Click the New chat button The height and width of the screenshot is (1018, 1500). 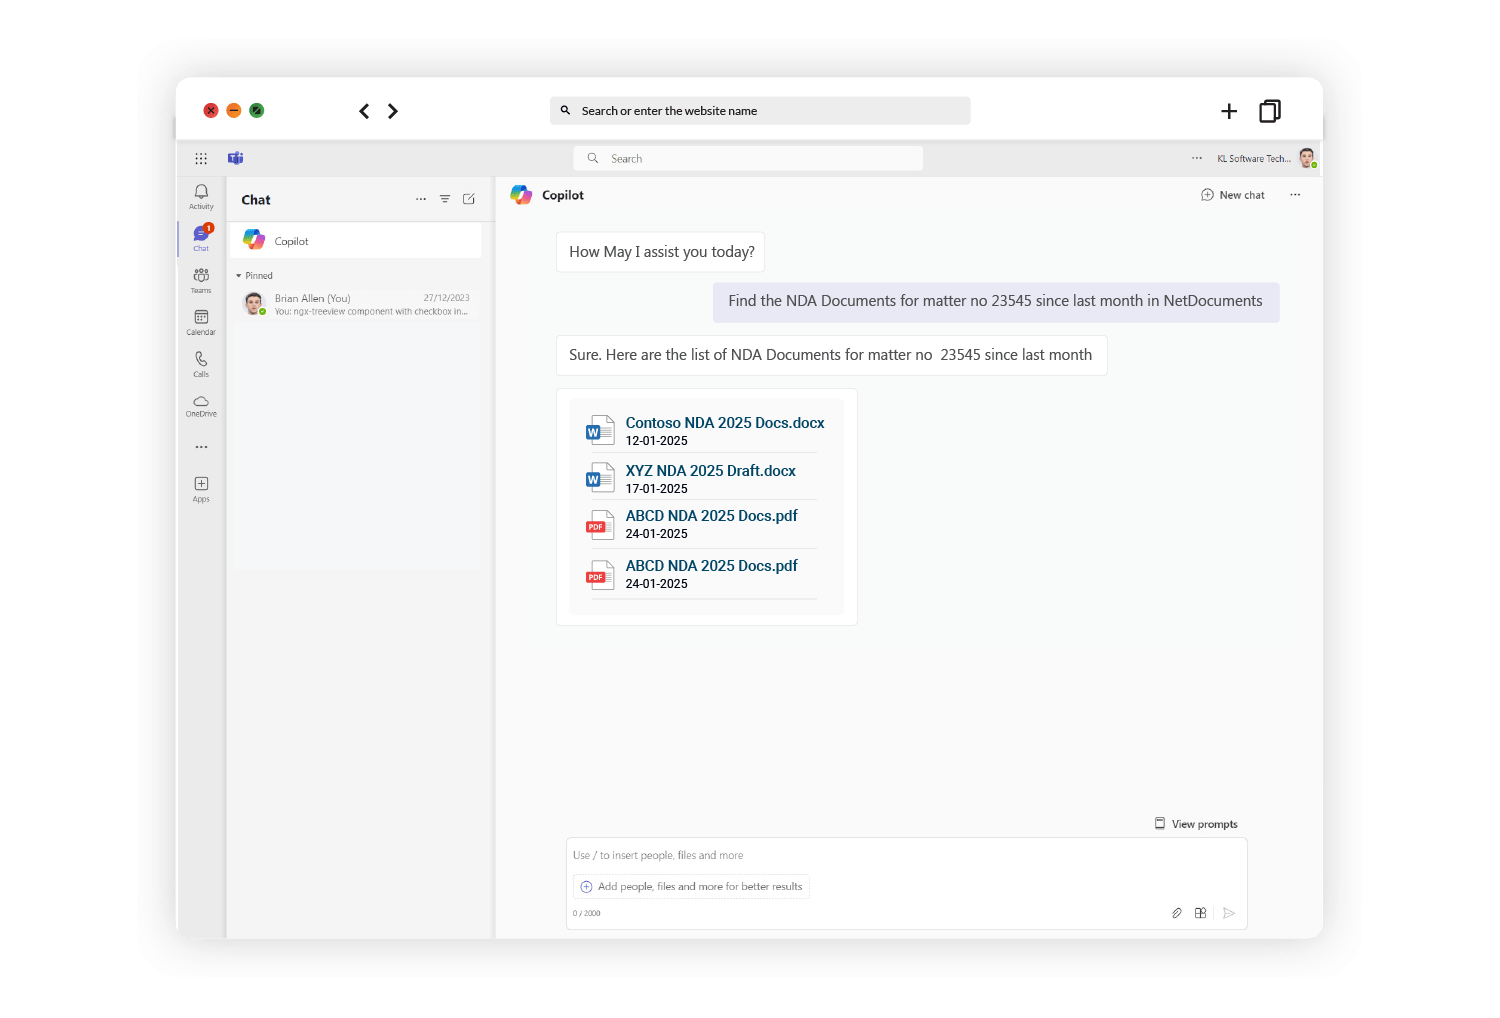pos(1233,195)
